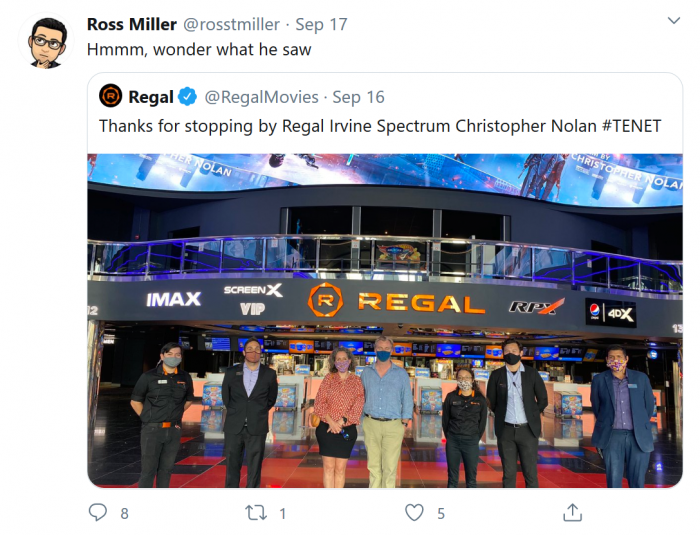Open the Sep 16 quoted tweet timestamp

[360, 97]
